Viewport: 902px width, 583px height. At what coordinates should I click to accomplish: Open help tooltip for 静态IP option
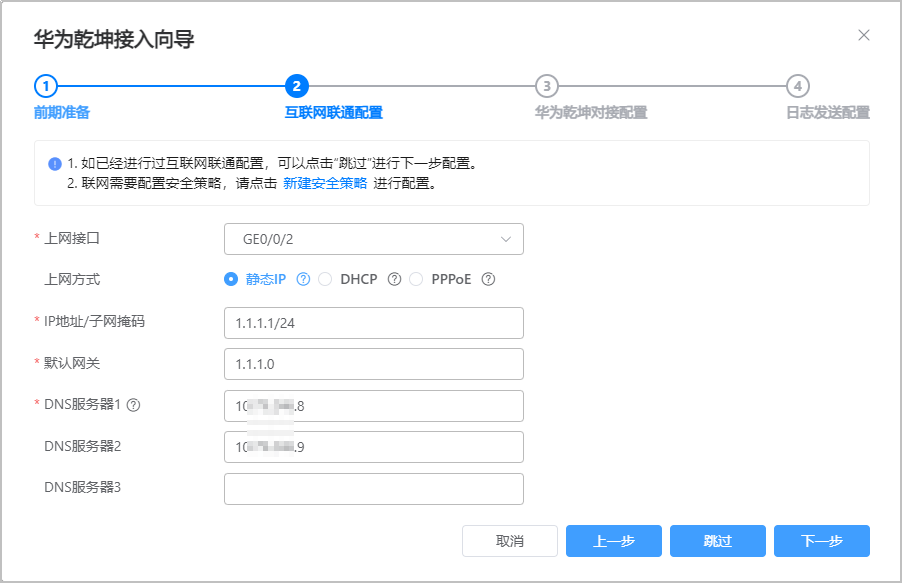pyautogui.click(x=303, y=279)
